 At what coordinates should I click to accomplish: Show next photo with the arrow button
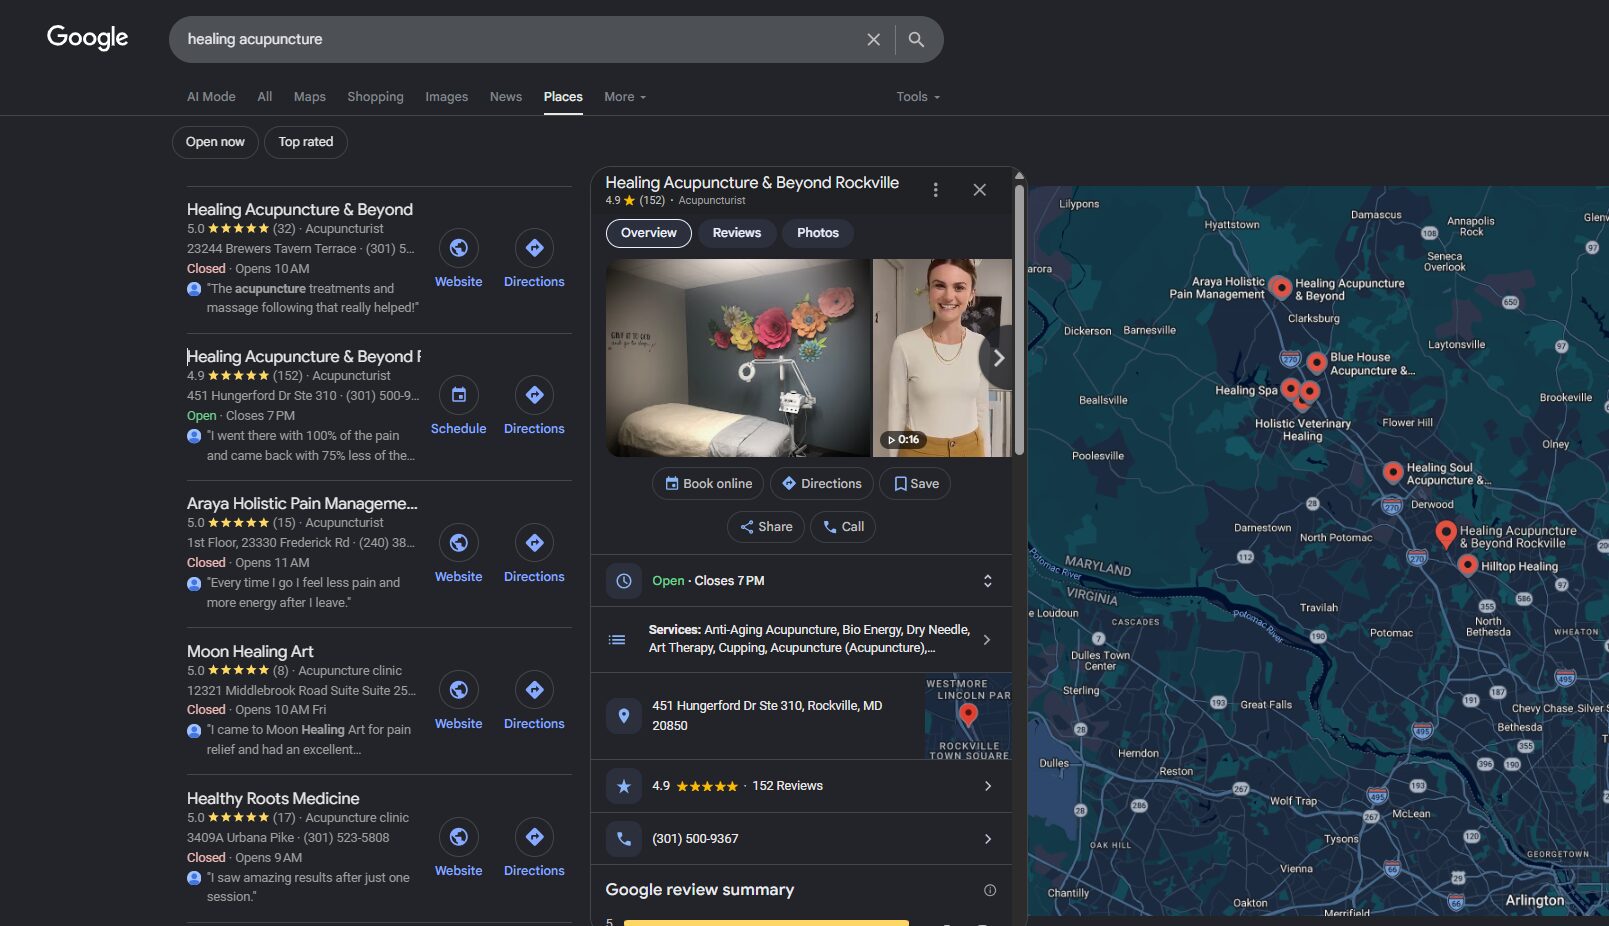997,358
